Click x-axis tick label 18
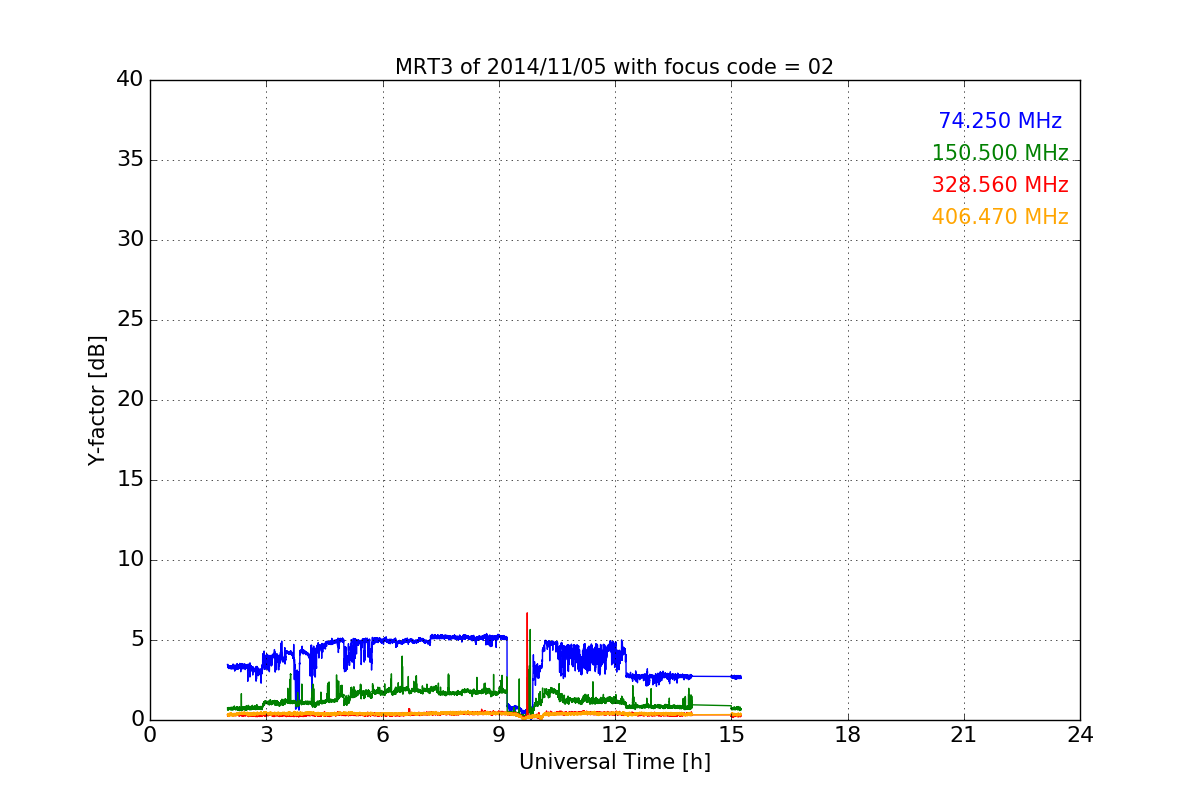 coord(848,735)
